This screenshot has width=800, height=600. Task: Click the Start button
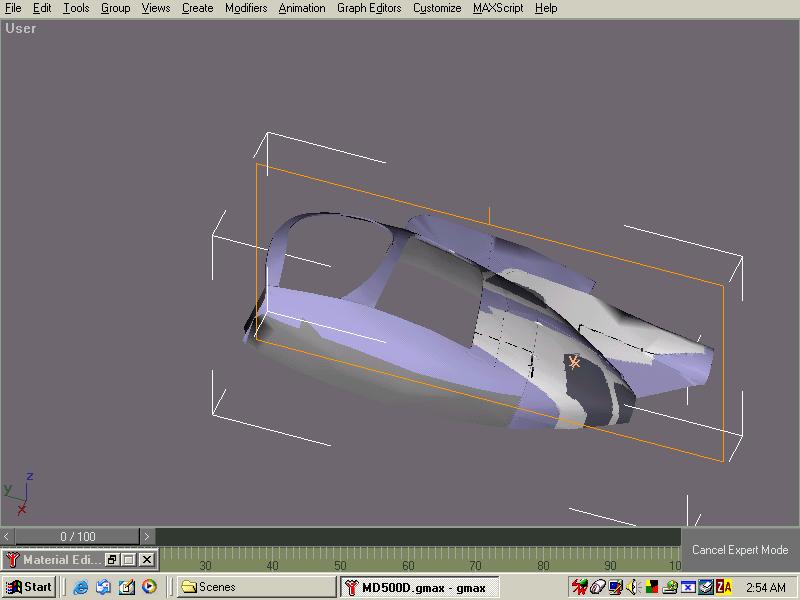(x=29, y=587)
